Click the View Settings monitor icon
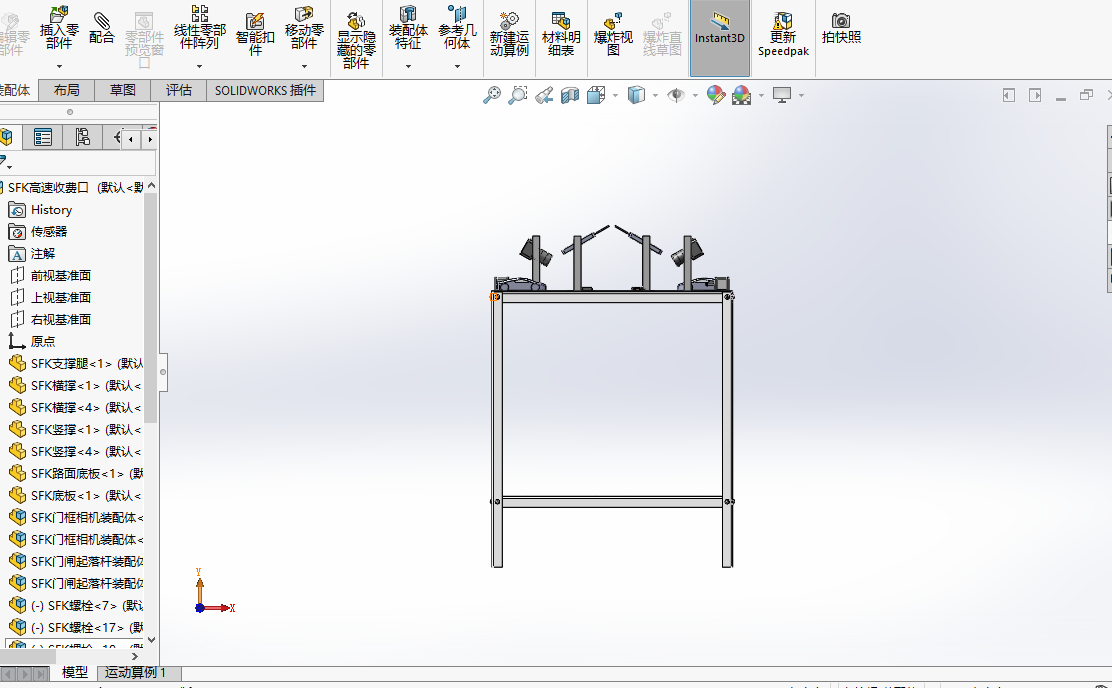 pos(782,95)
